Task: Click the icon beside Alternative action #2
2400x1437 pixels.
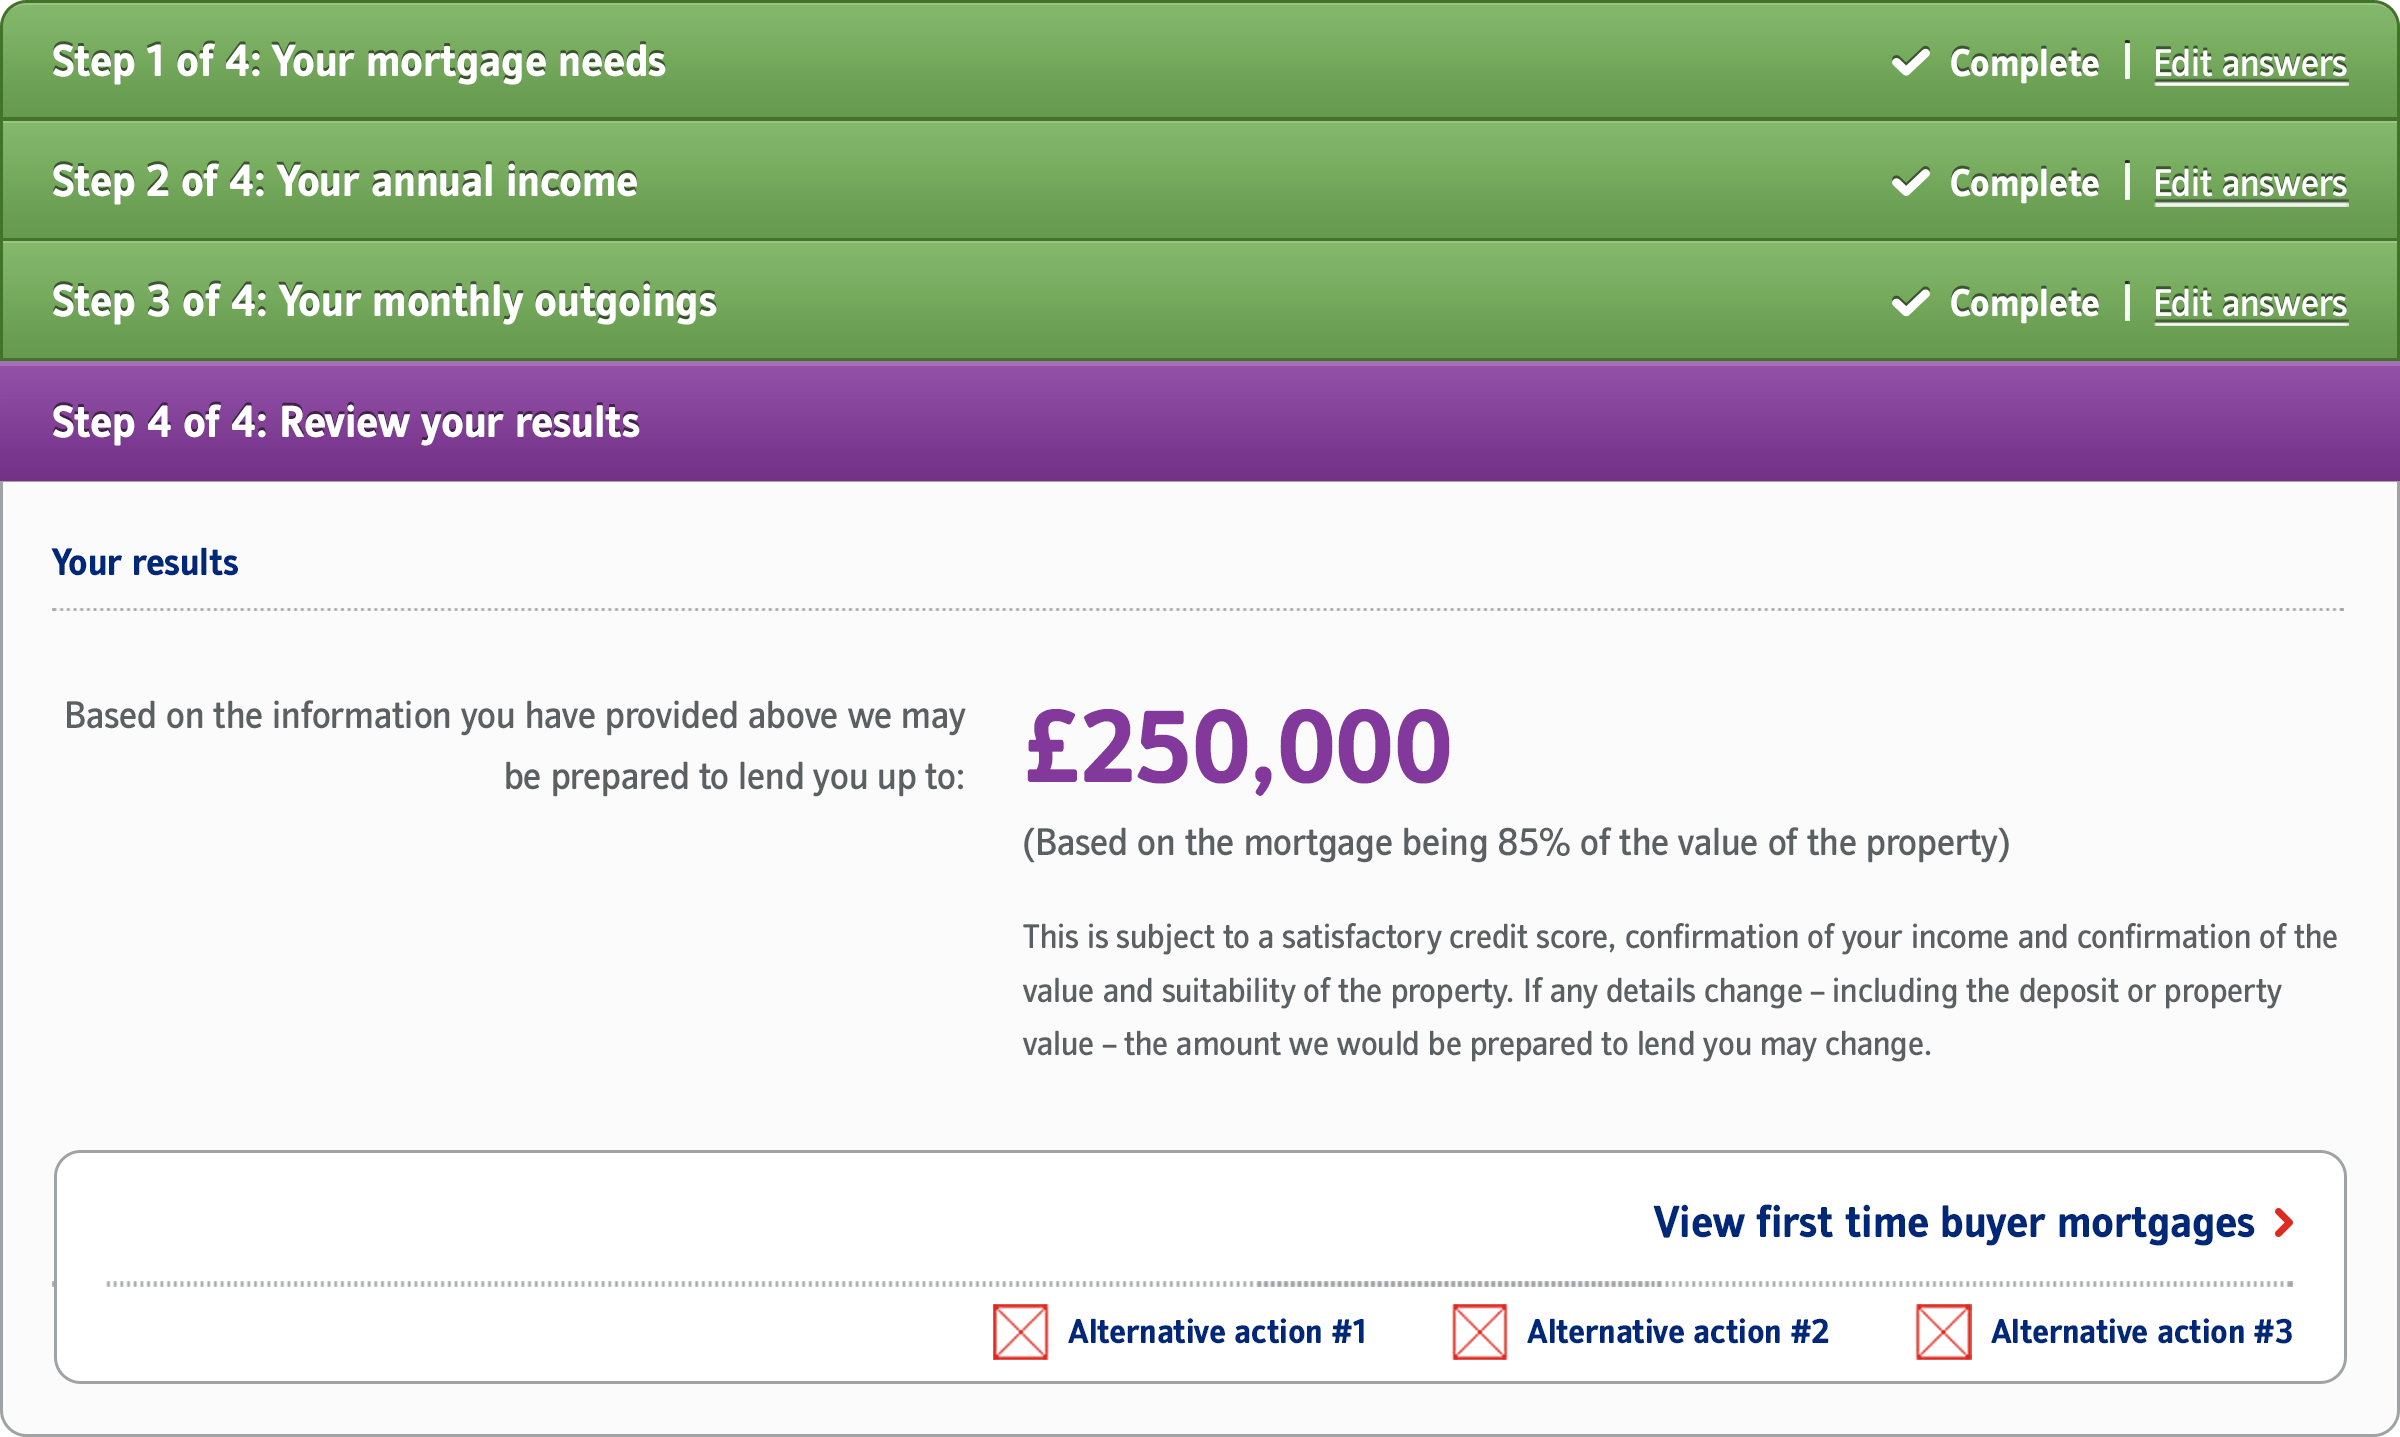Action: 1479,1332
